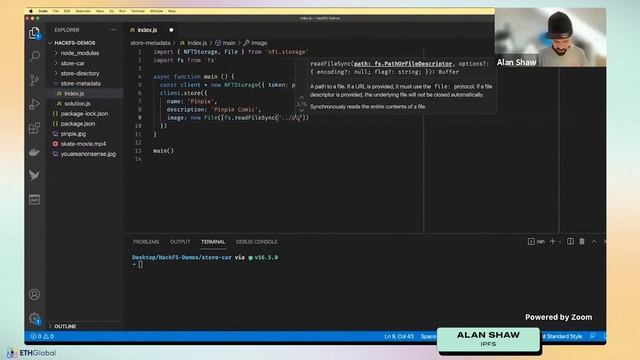Click the Spaces indentation status item
The width and height of the screenshot is (640, 360).
coord(429,336)
